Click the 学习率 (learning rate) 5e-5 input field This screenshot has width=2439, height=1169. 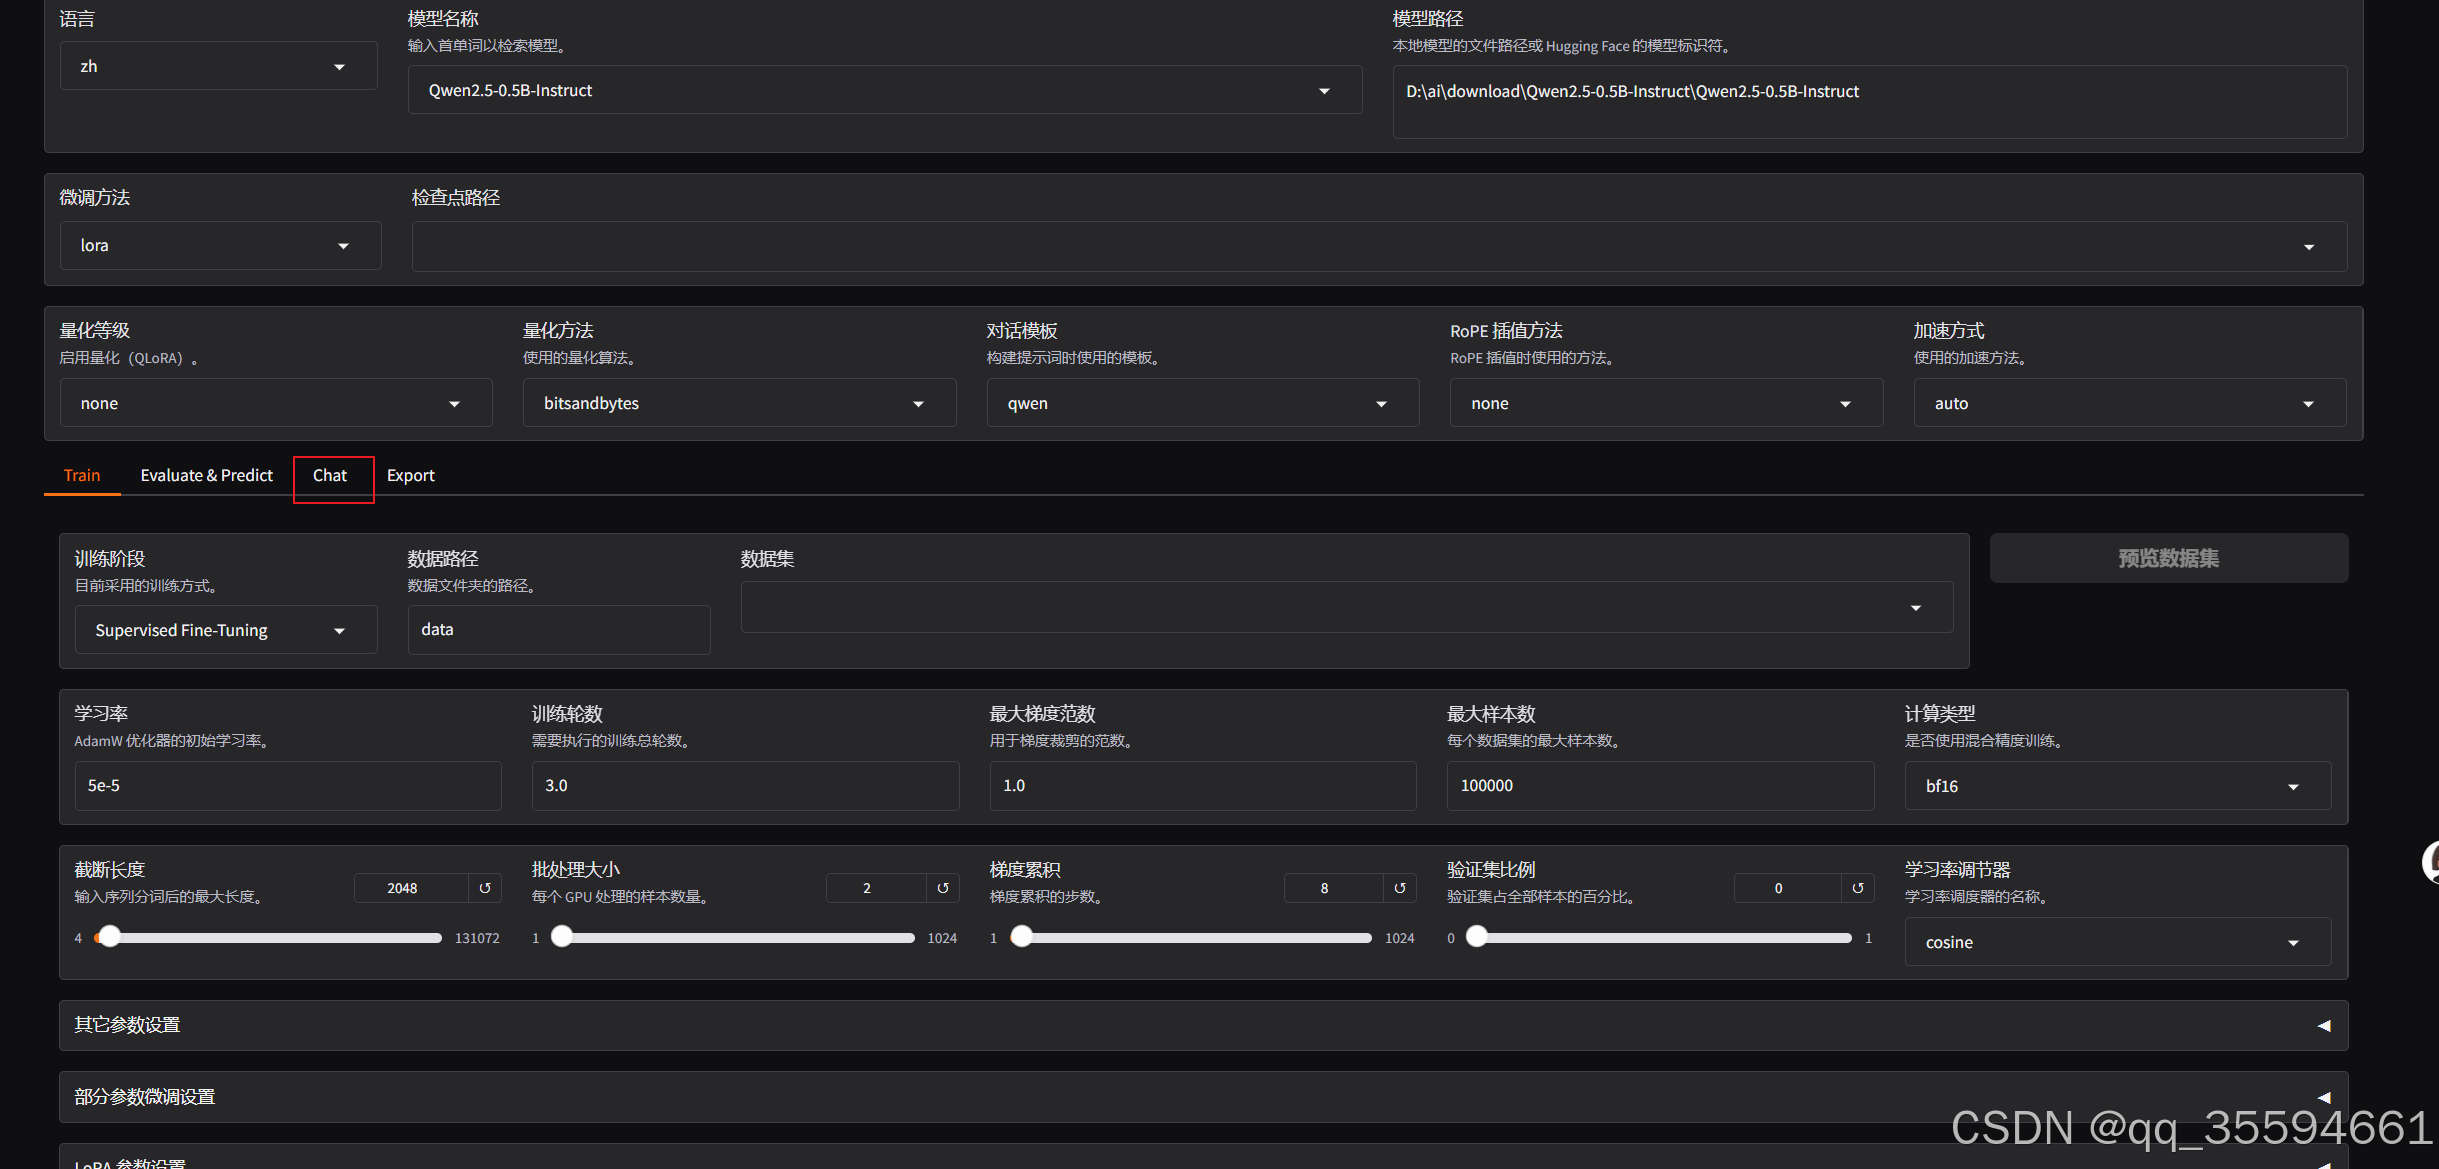tap(287, 786)
